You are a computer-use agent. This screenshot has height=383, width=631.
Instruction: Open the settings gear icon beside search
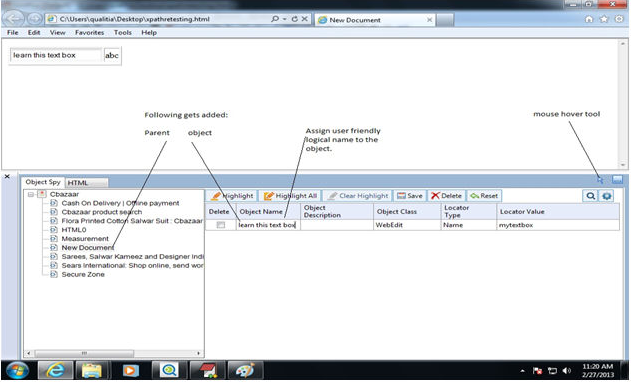(x=606, y=196)
